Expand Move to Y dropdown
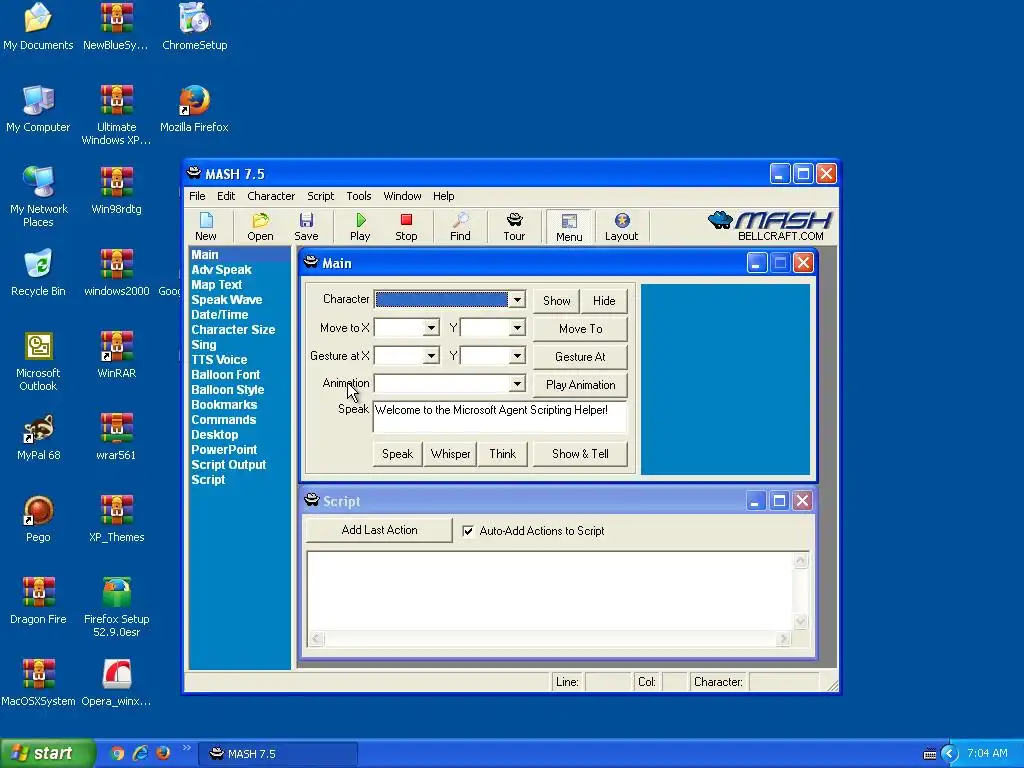Image resolution: width=1024 pixels, height=768 pixels. point(517,328)
